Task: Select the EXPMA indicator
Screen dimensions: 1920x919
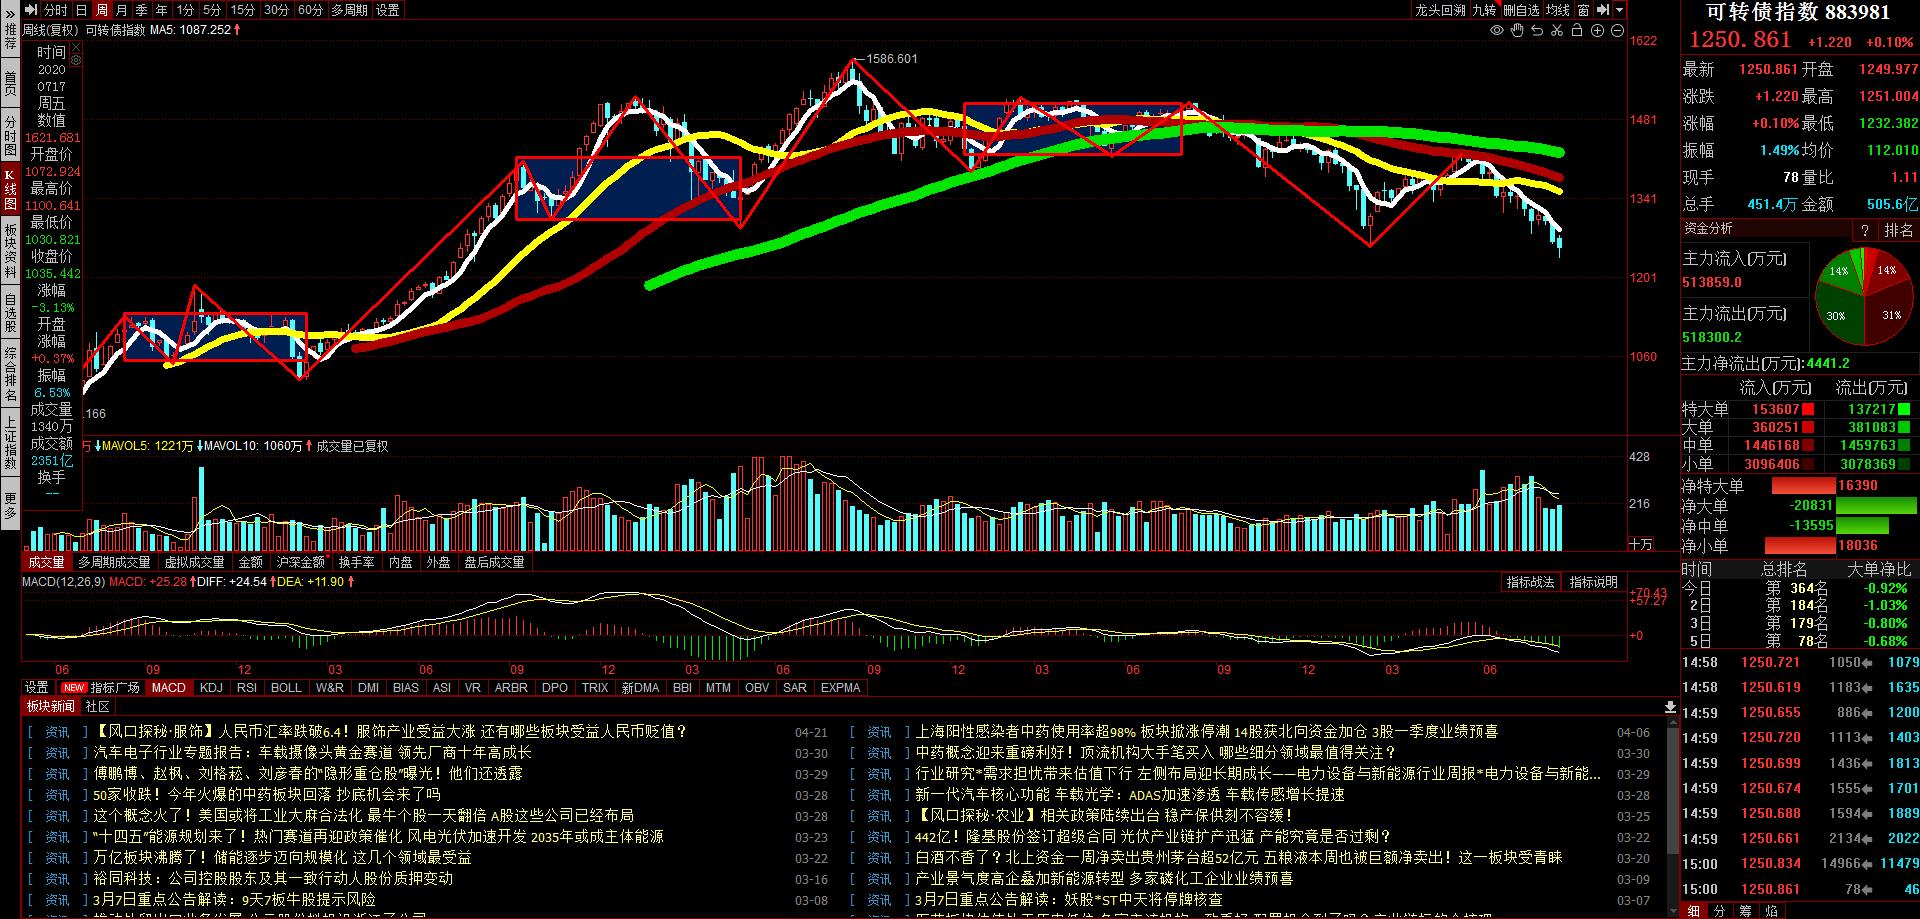Action: pos(840,688)
